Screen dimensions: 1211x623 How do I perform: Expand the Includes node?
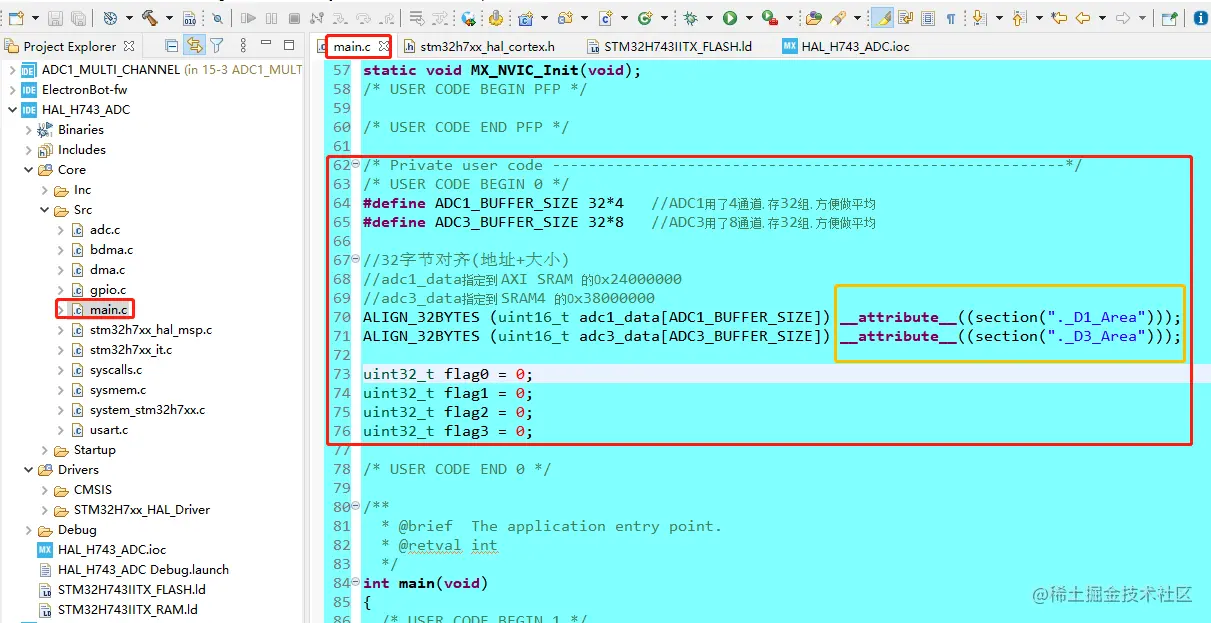coord(27,150)
